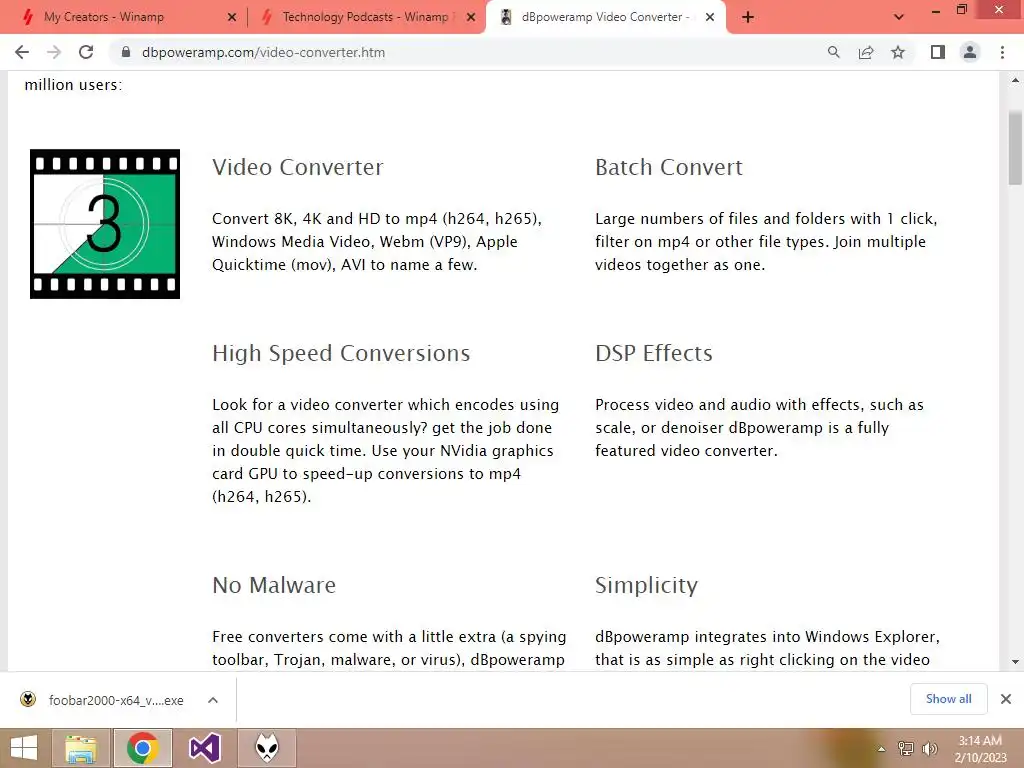The width and height of the screenshot is (1024, 768).
Task: Click the forward navigation arrow
Action: 54,52
